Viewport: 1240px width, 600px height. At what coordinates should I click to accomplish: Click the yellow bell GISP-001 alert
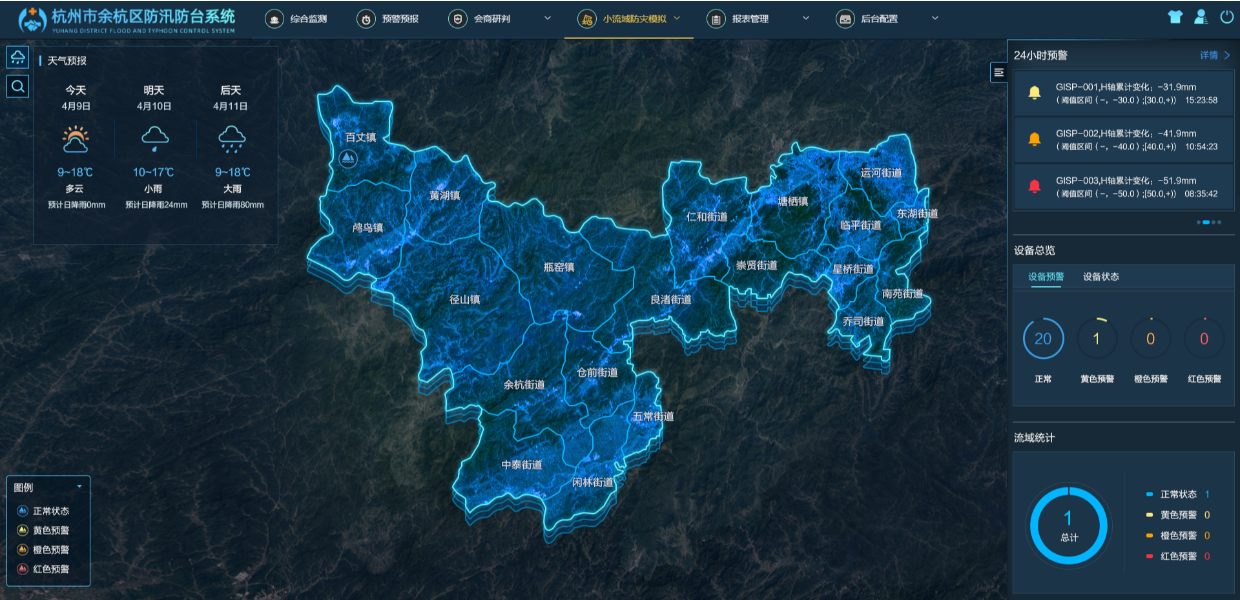pyautogui.click(x=1034, y=93)
